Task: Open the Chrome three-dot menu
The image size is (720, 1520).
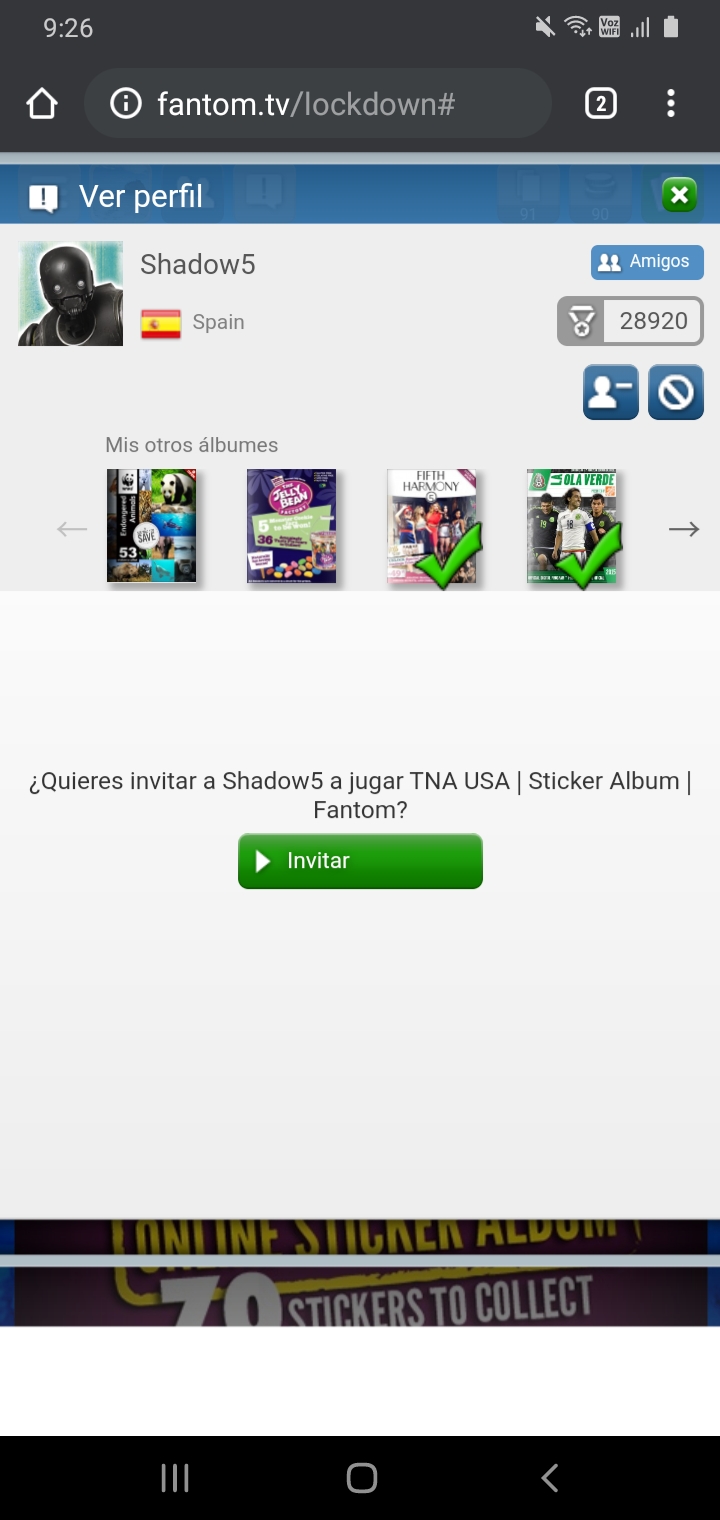Action: pyautogui.click(x=671, y=103)
